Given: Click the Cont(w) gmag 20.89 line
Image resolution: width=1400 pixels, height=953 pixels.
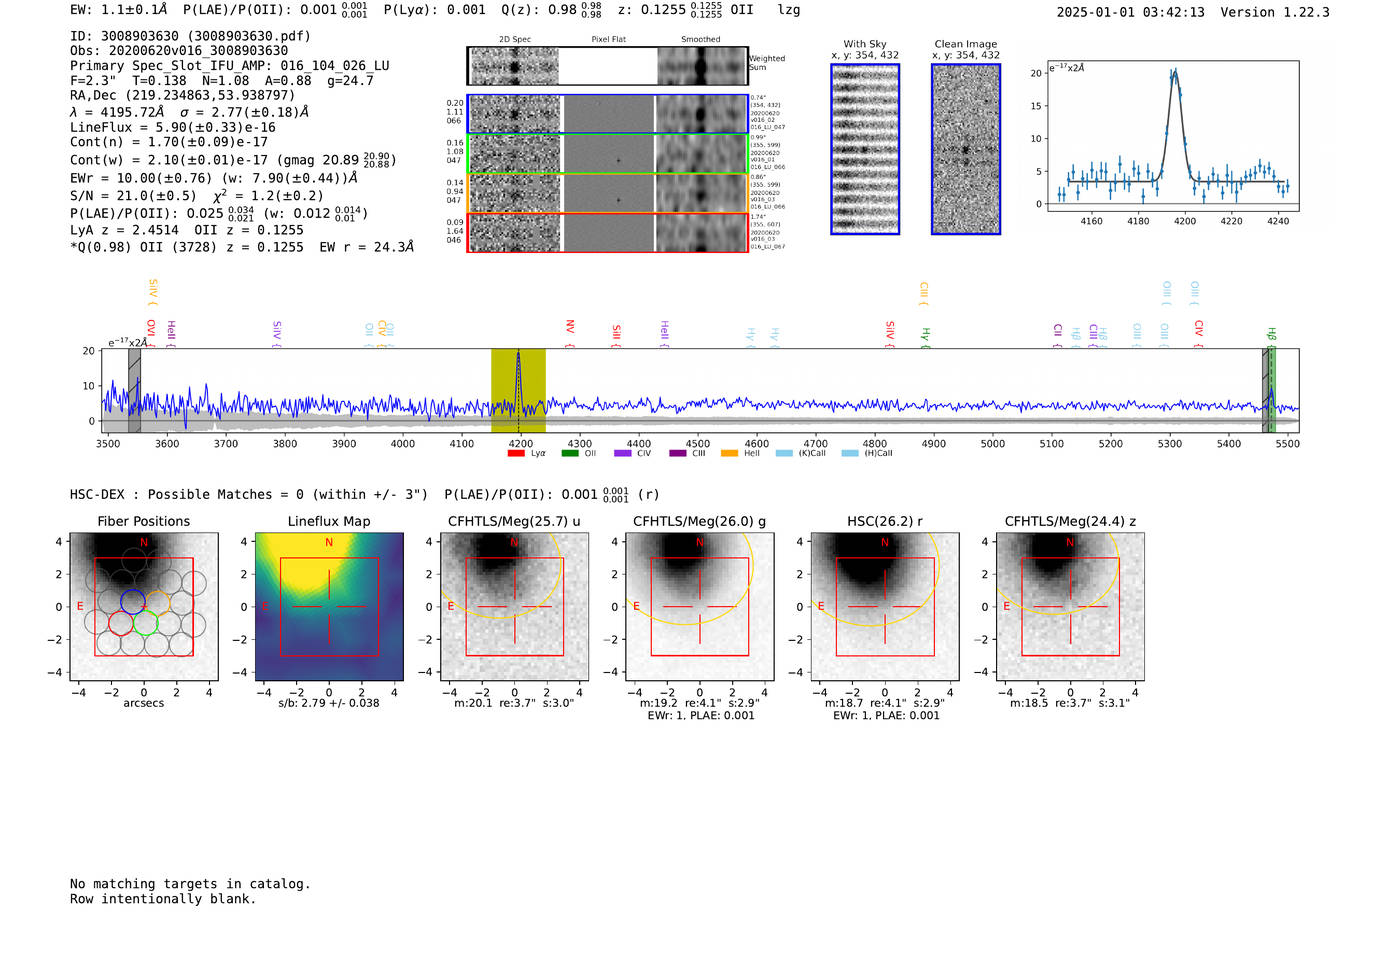Looking at the screenshot, I should click(233, 160).
